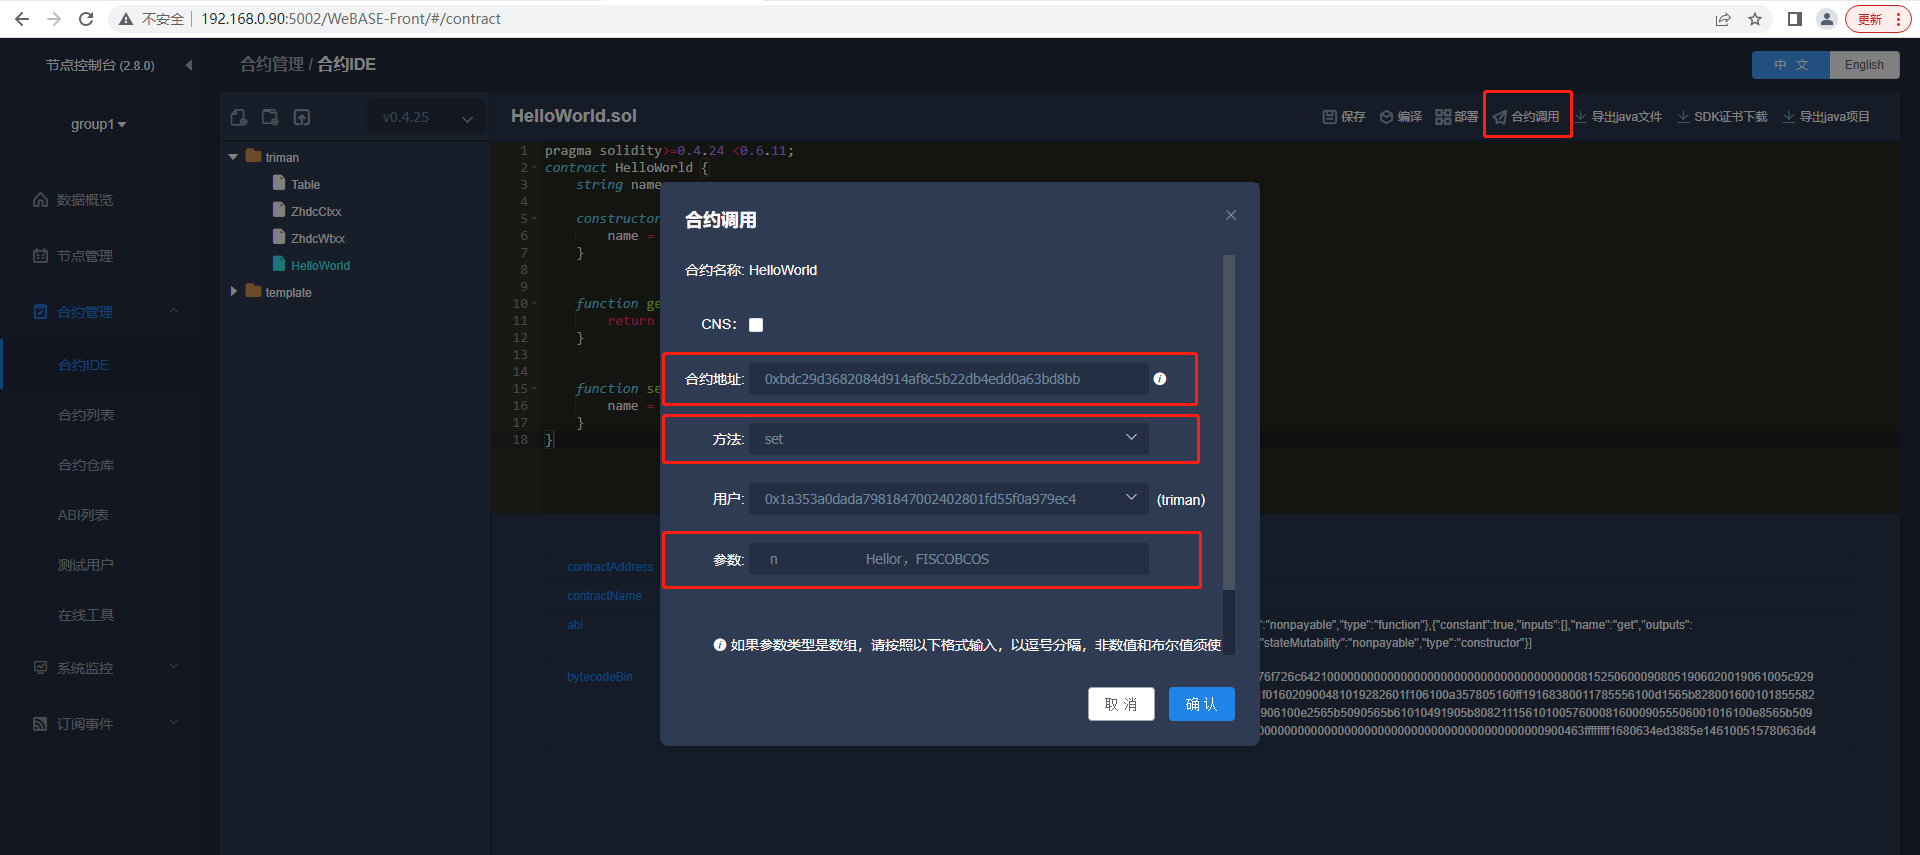The height and width of the screenshot is (855, 1920).
Task: Click the 合约地址 input field
Action: coord(949,379)
